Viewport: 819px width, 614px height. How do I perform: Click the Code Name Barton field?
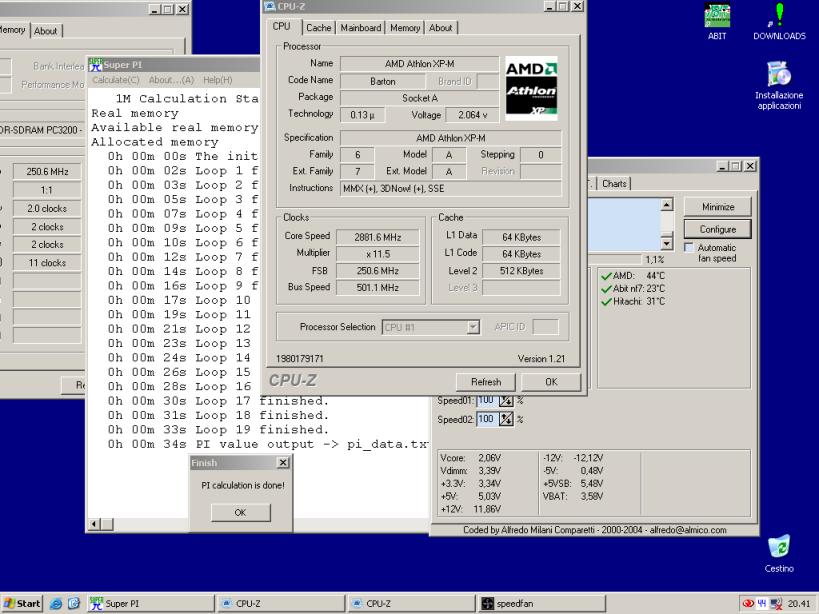click(x=383, y=81)
